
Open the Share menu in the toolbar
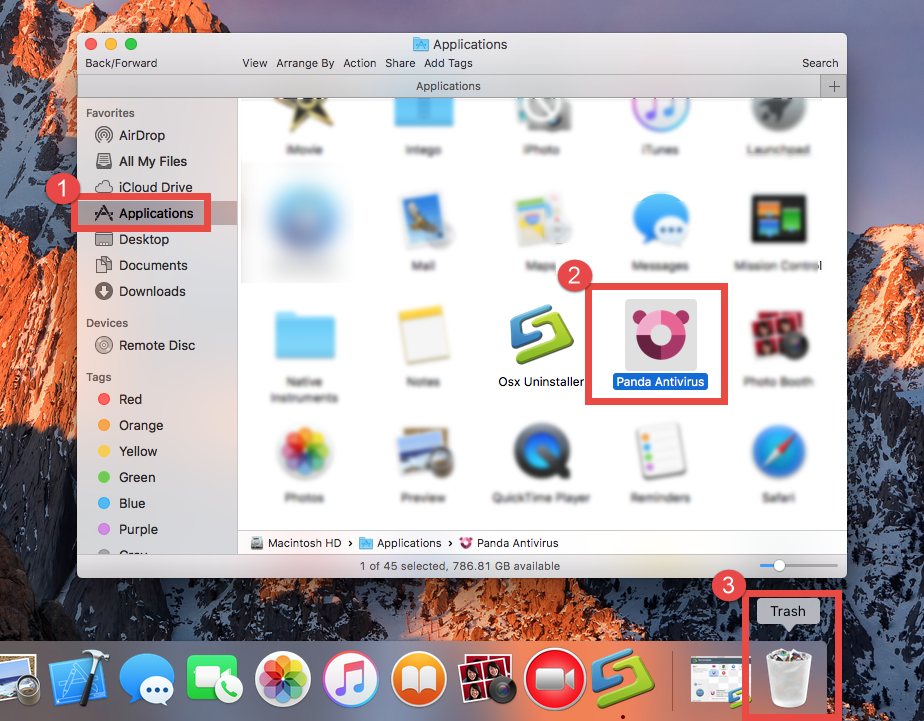click(400, 63)
